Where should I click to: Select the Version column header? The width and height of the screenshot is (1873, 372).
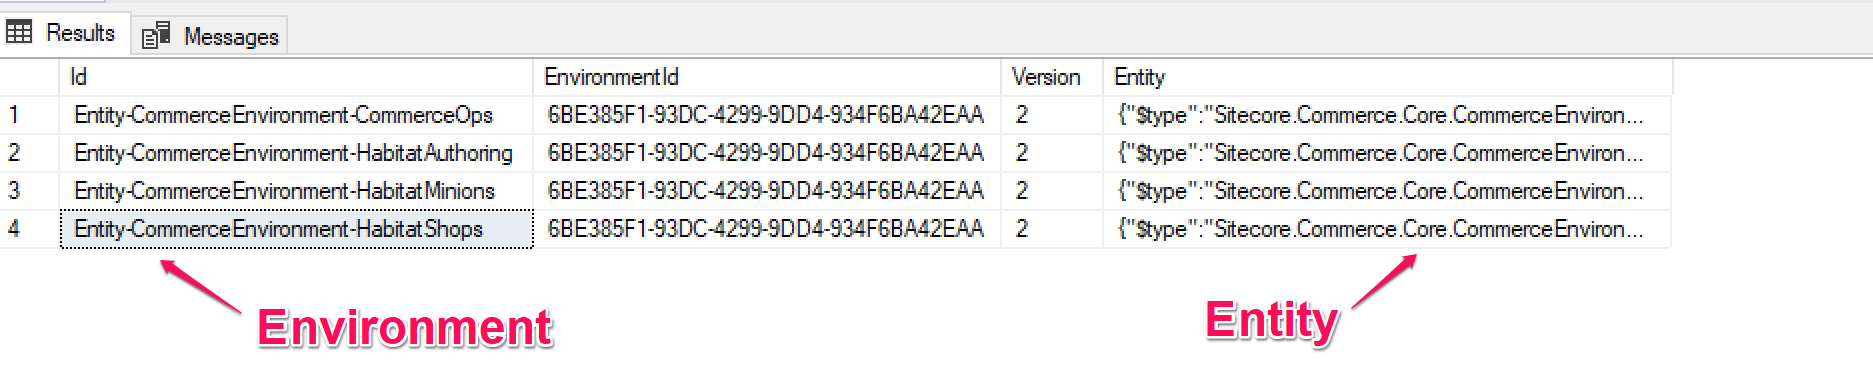(1052, 77)
